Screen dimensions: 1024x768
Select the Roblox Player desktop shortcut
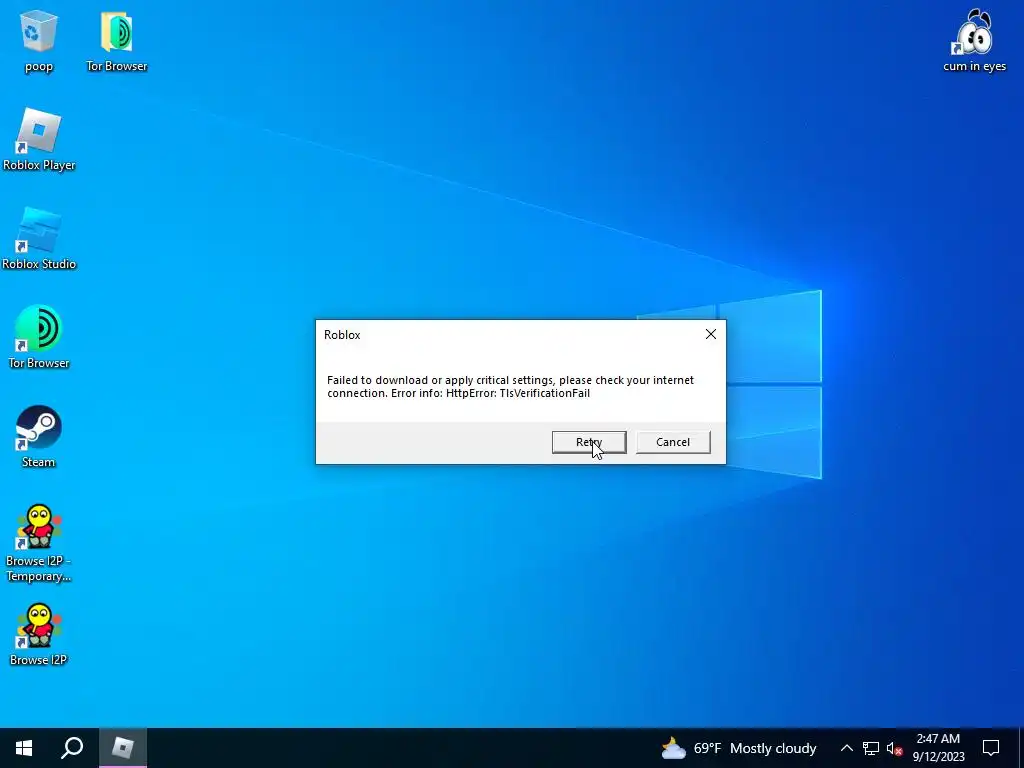pos(39,139)
